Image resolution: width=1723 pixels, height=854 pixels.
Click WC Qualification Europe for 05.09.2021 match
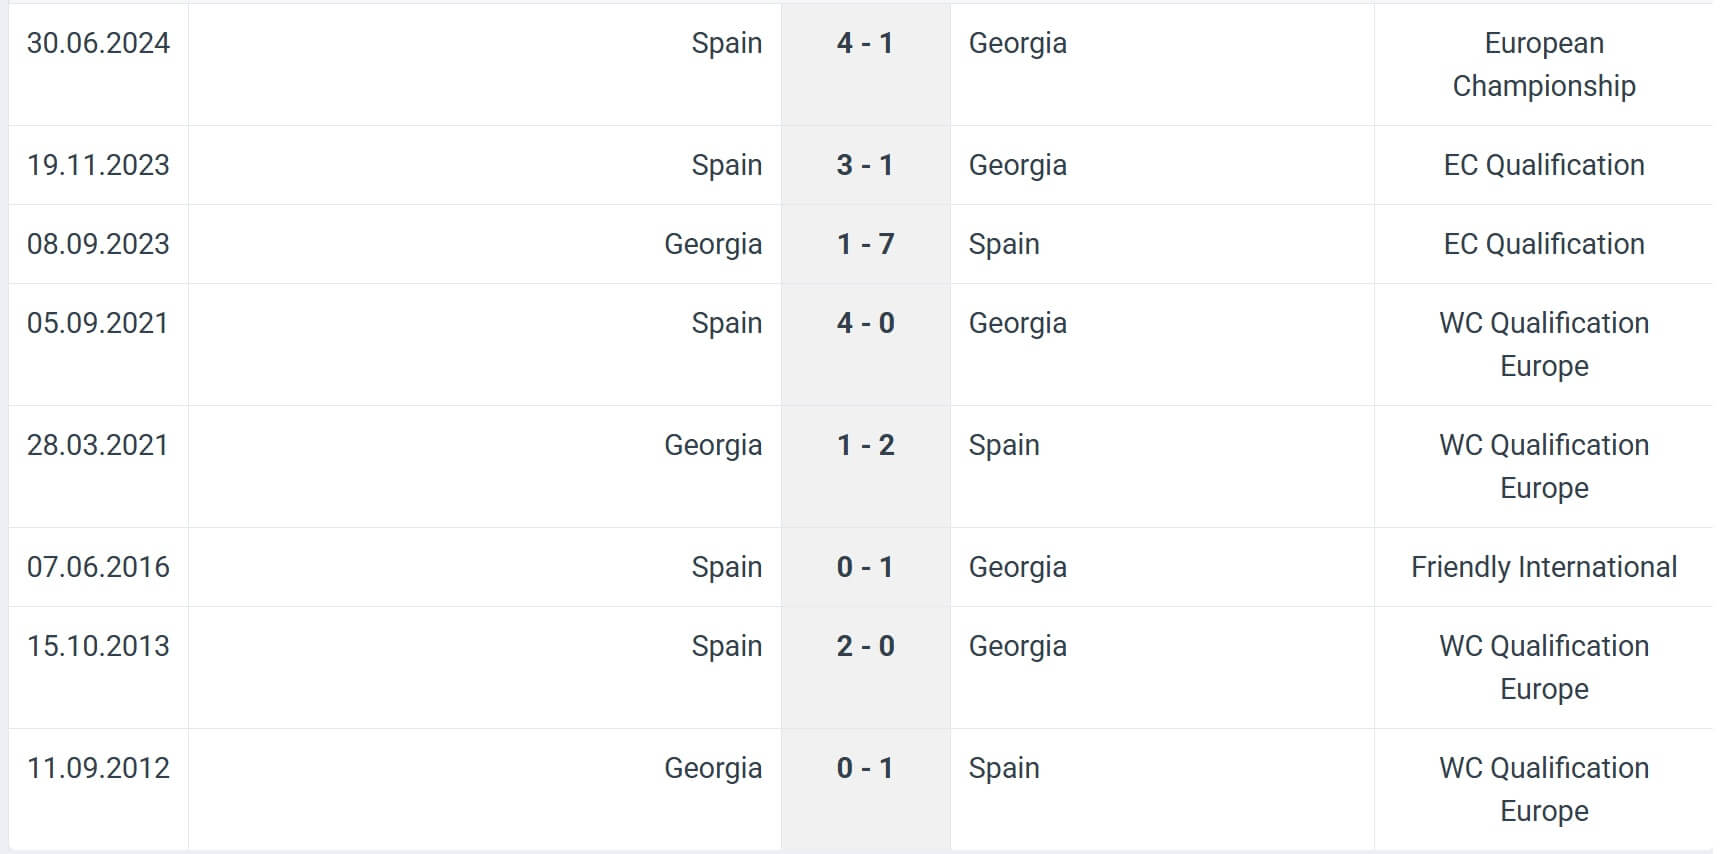coord(1543,344)
